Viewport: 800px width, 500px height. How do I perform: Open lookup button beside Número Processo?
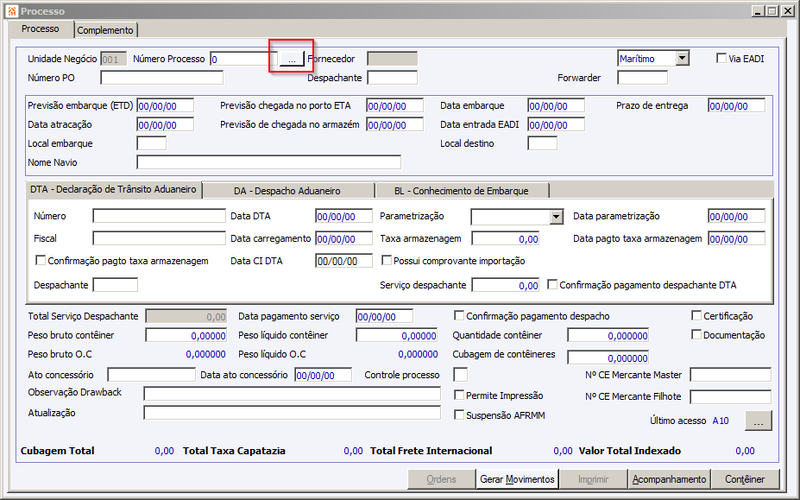click(291, 59)
